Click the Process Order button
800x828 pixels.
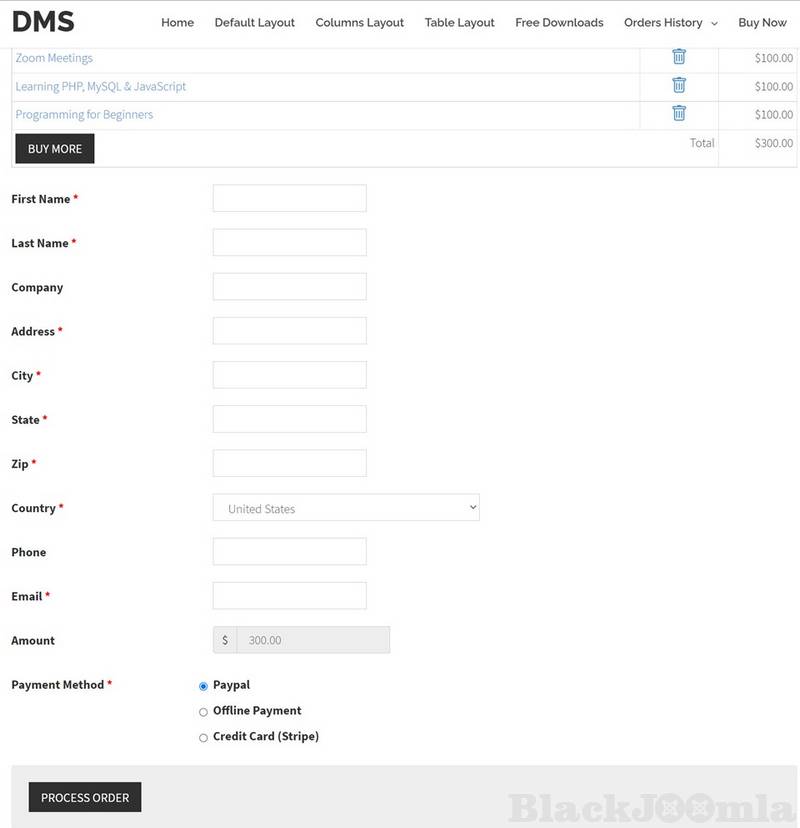pyautogui.click(x=85, y=797)
